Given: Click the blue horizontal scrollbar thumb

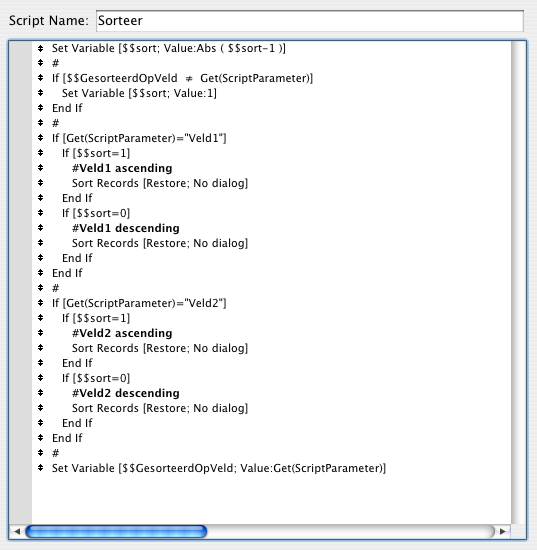Looking at the screenshot, I should click(116, 531).
